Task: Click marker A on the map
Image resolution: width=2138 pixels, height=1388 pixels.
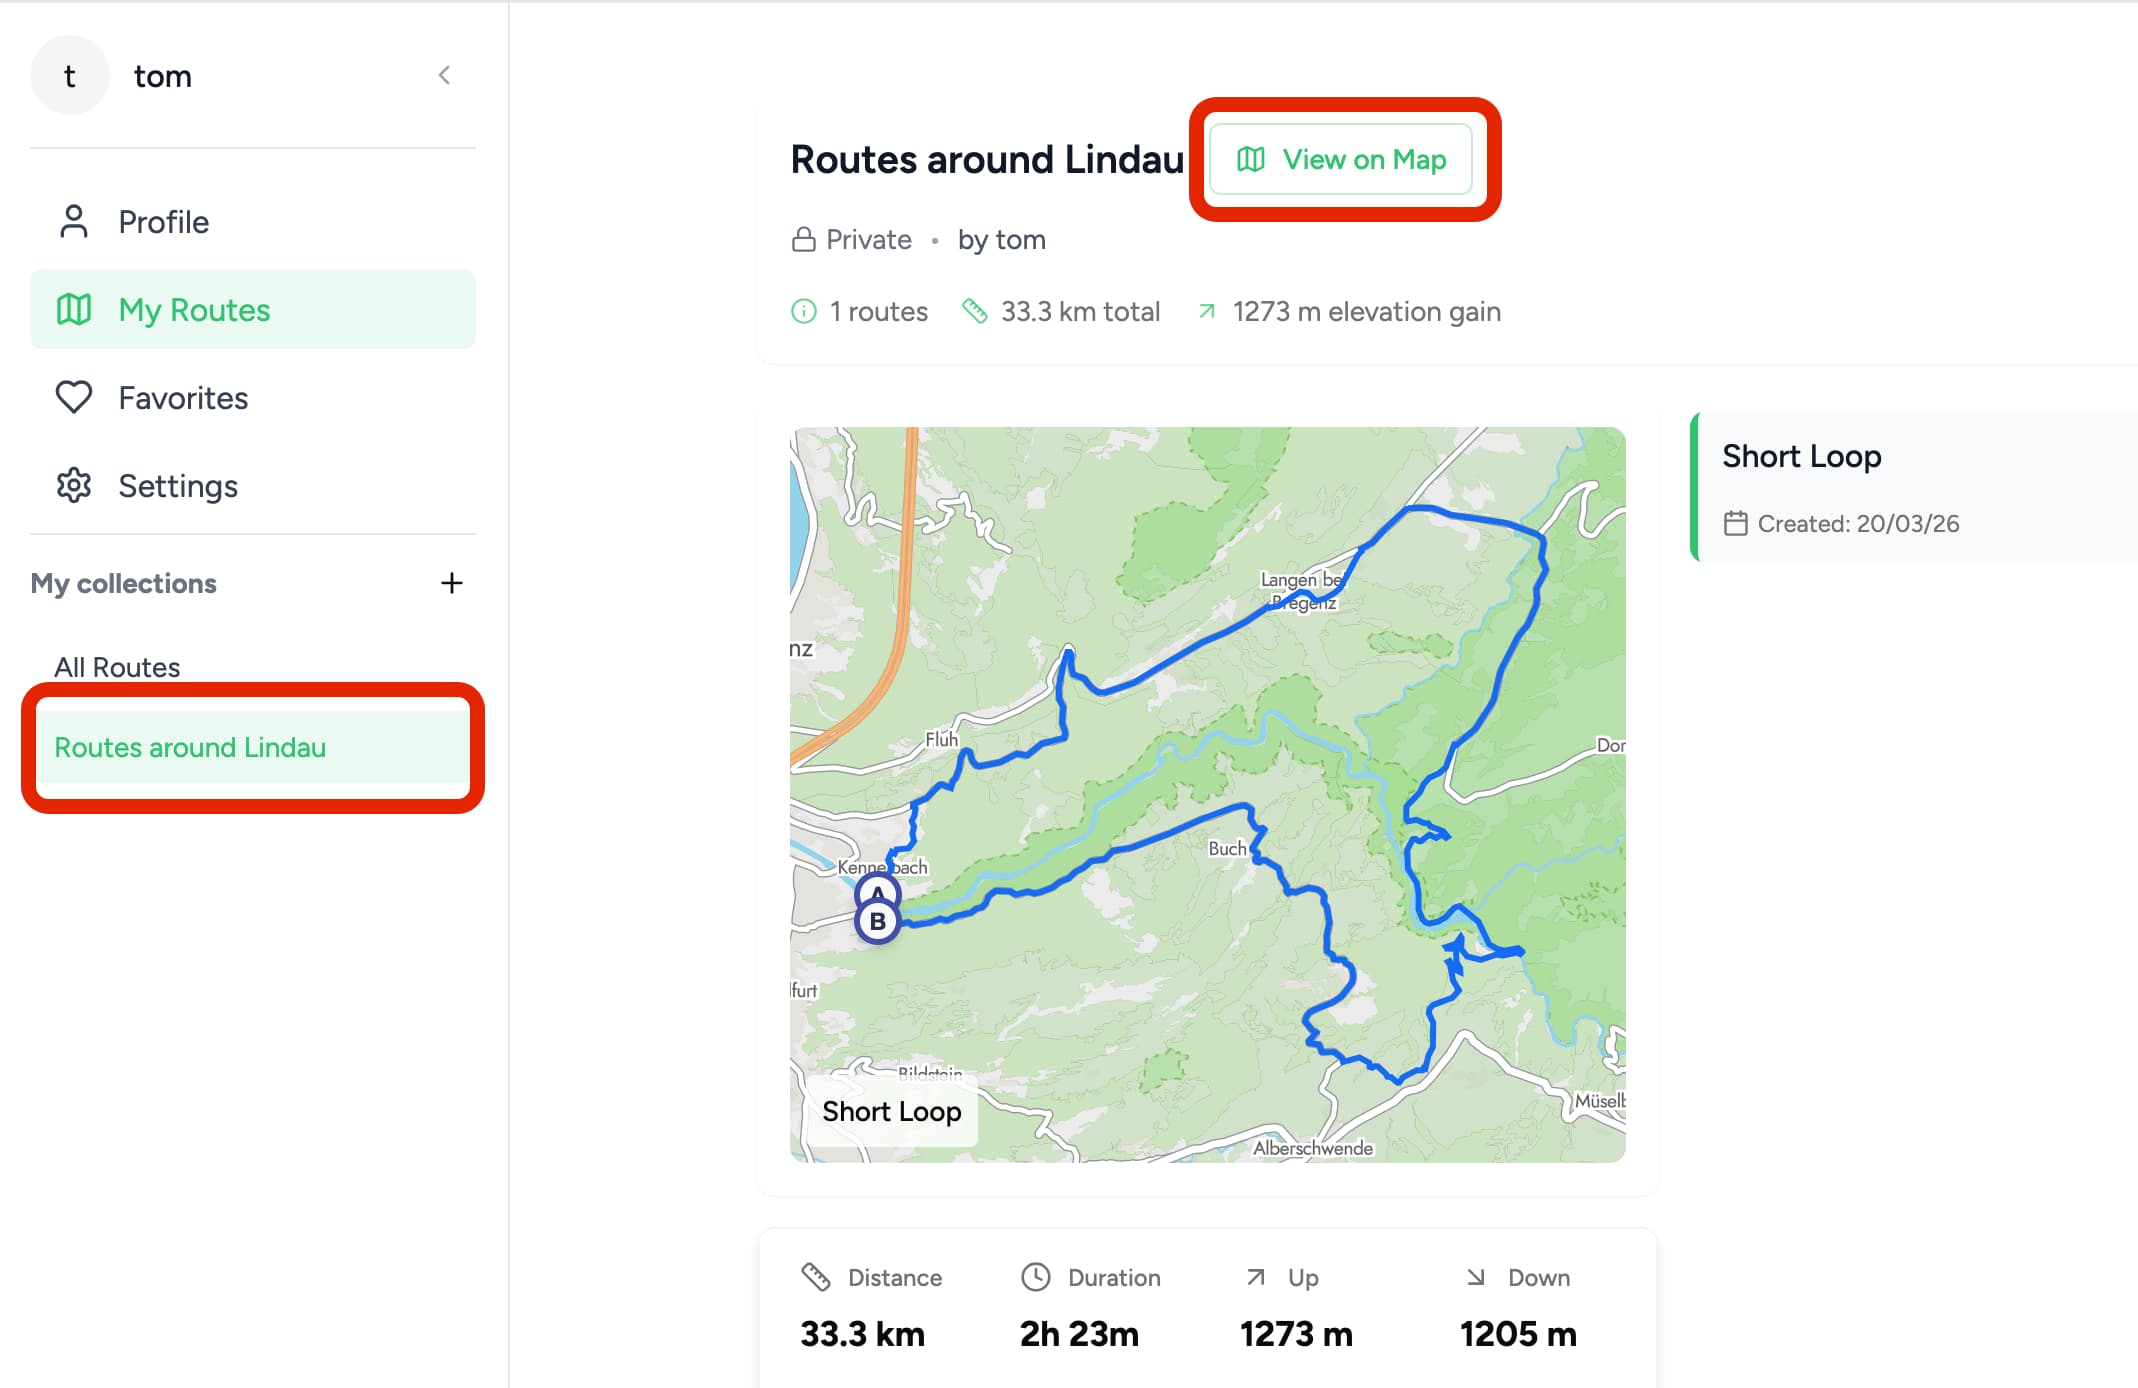Action: click(x=877, y=889)
